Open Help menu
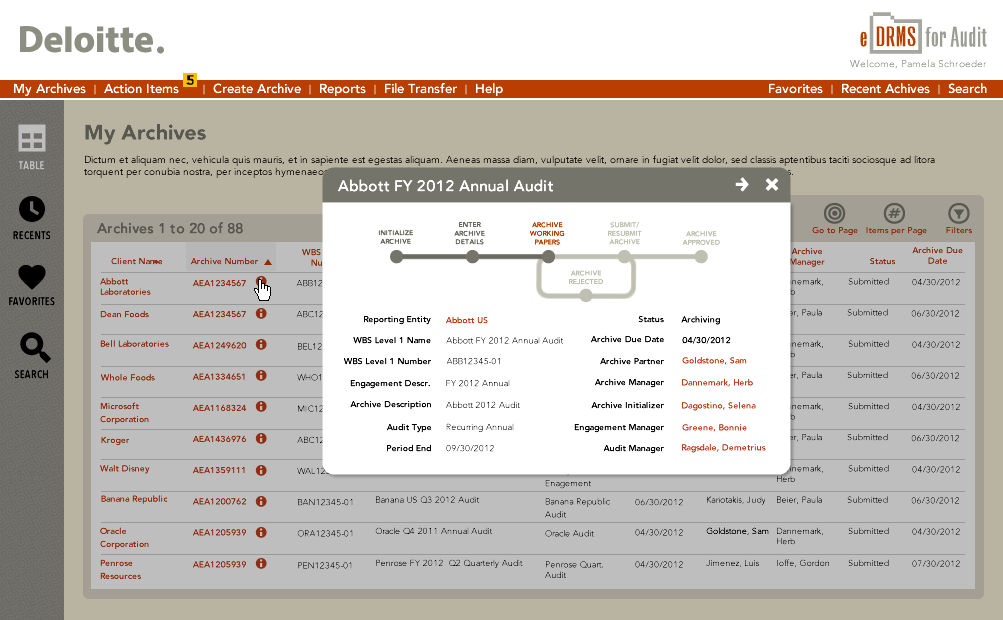 (x=489, y=89)
